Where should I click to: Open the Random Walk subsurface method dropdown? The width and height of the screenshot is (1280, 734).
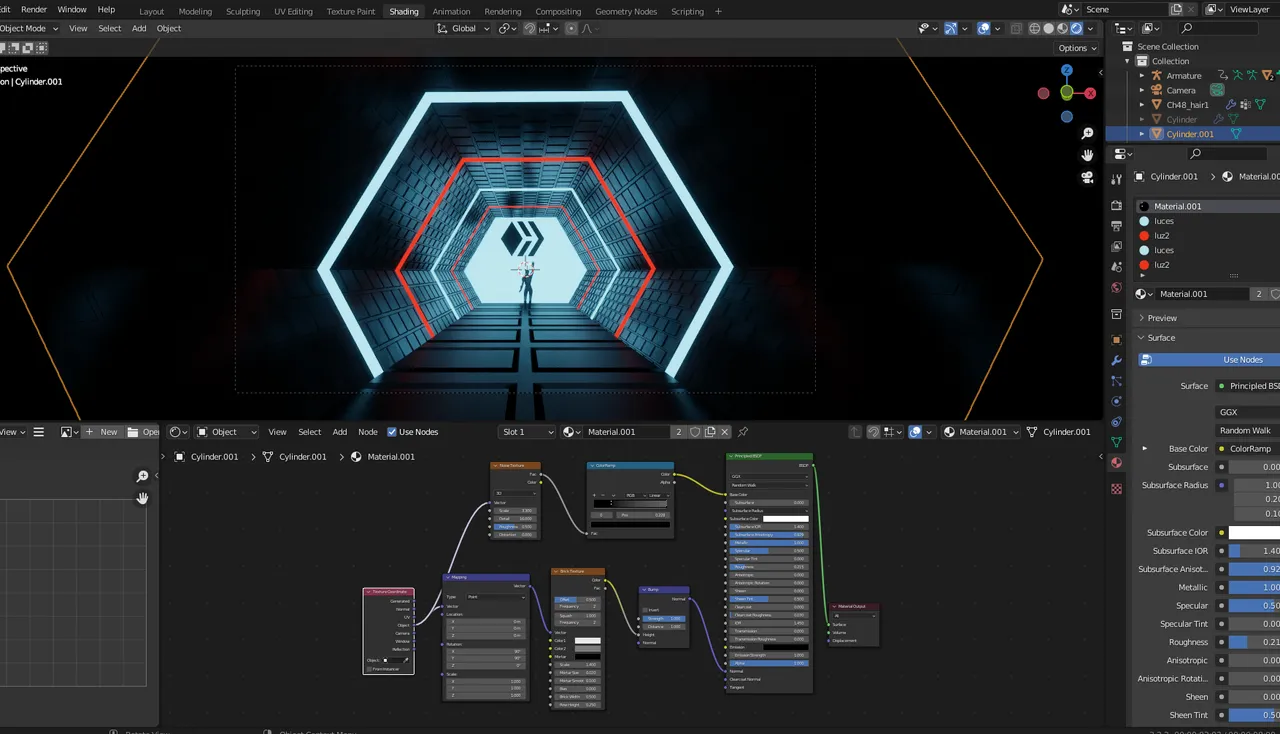tap(1248, 430)
